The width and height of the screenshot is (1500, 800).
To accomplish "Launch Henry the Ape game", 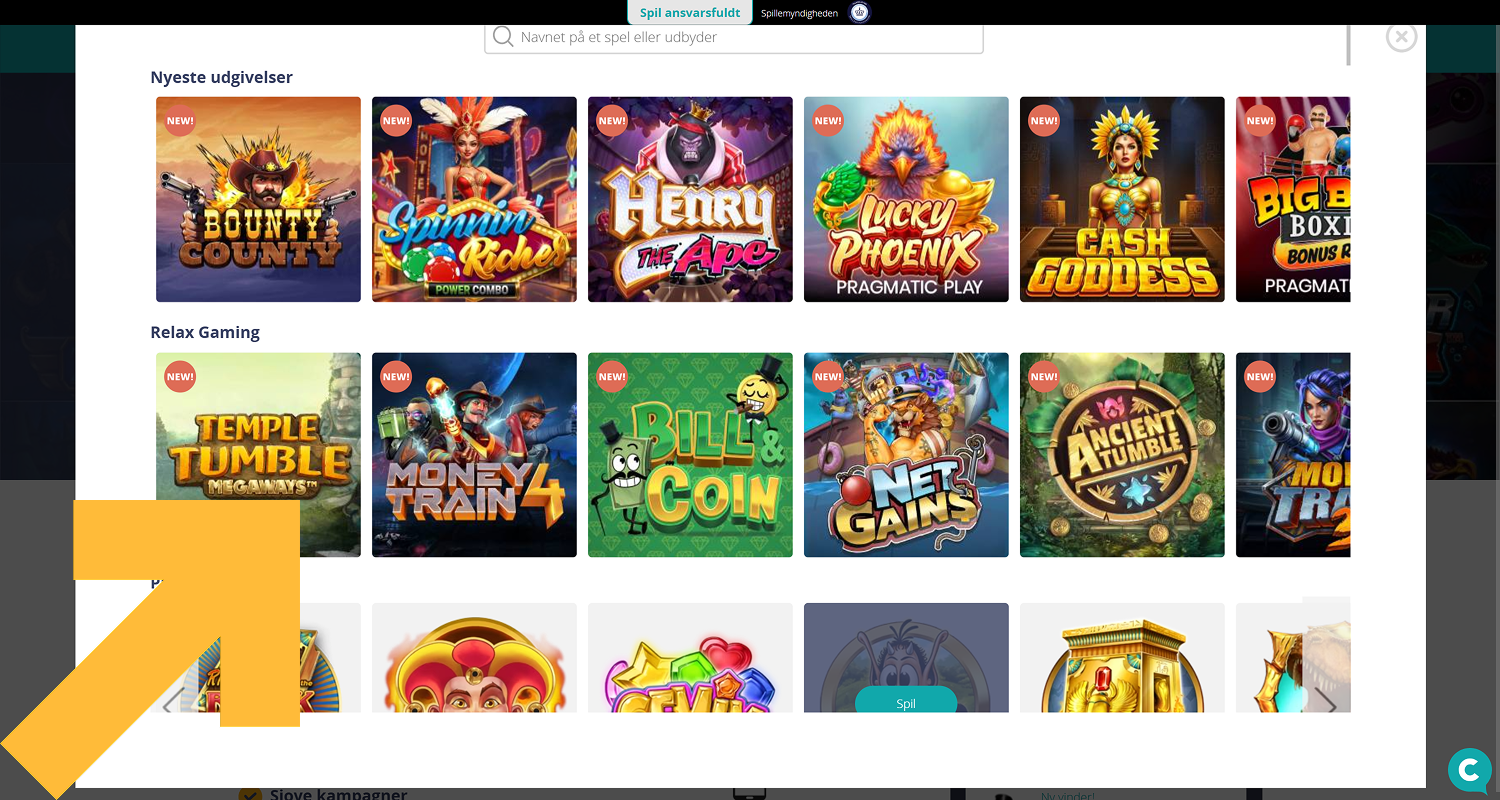I will [690, 199].
